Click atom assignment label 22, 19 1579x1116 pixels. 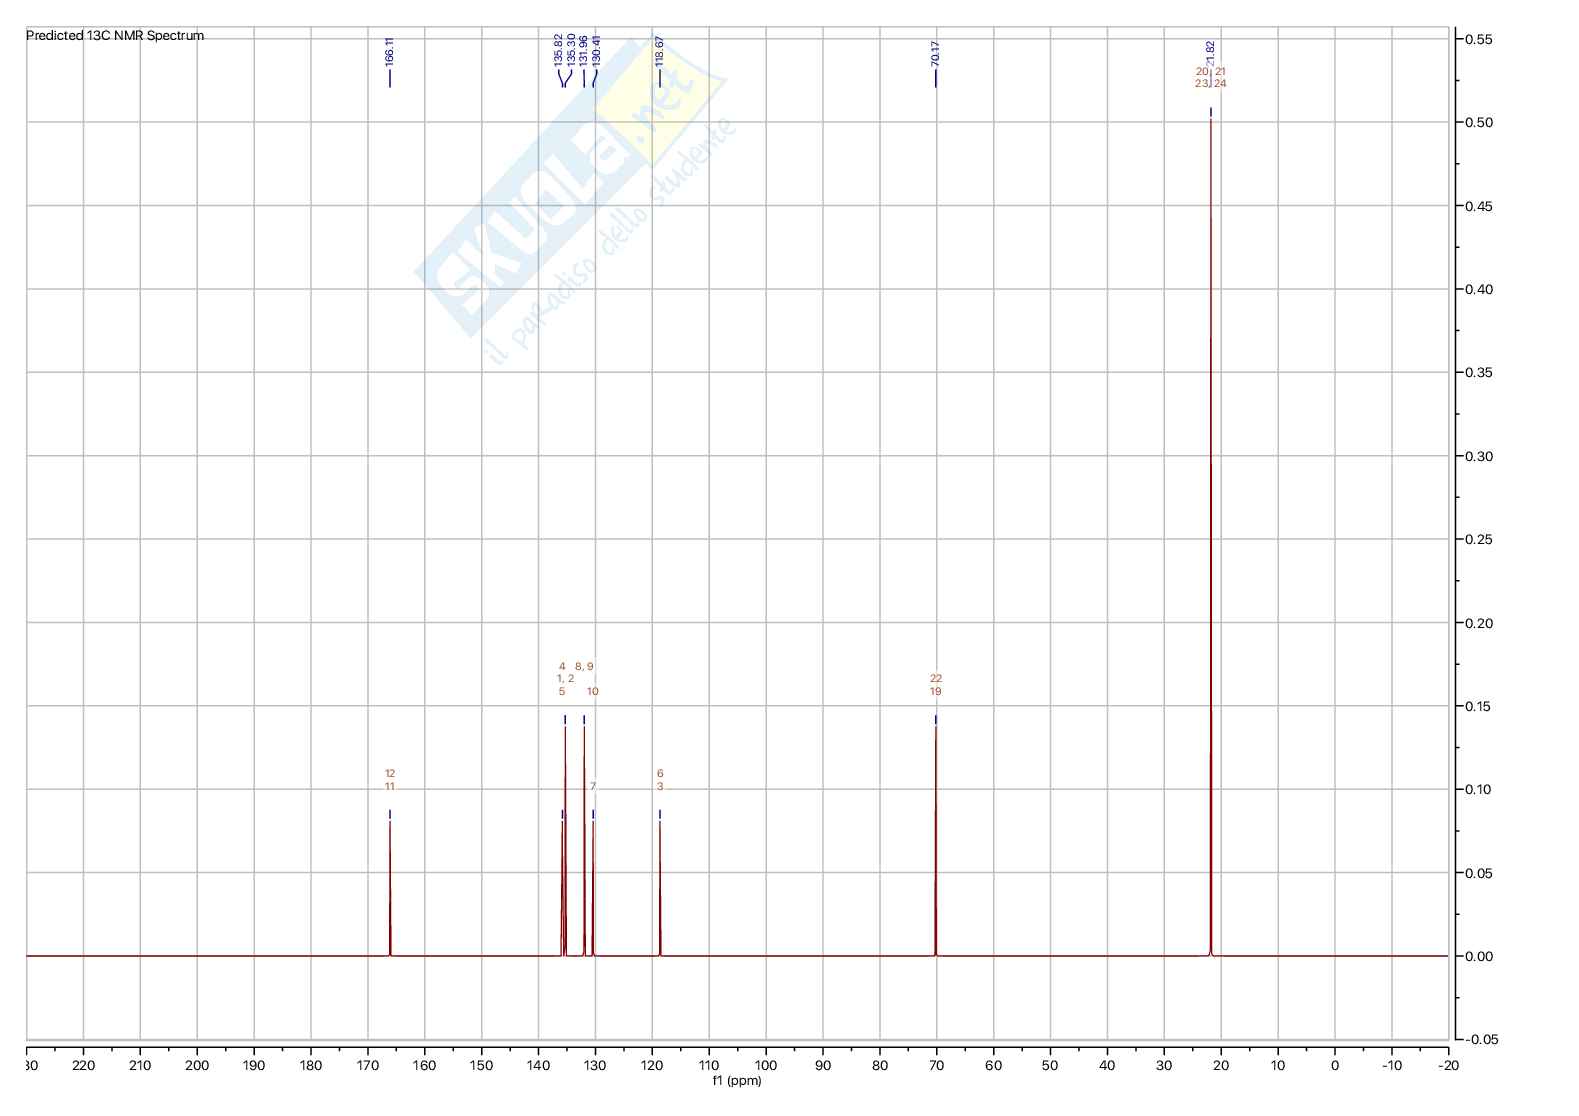(936, 685)
